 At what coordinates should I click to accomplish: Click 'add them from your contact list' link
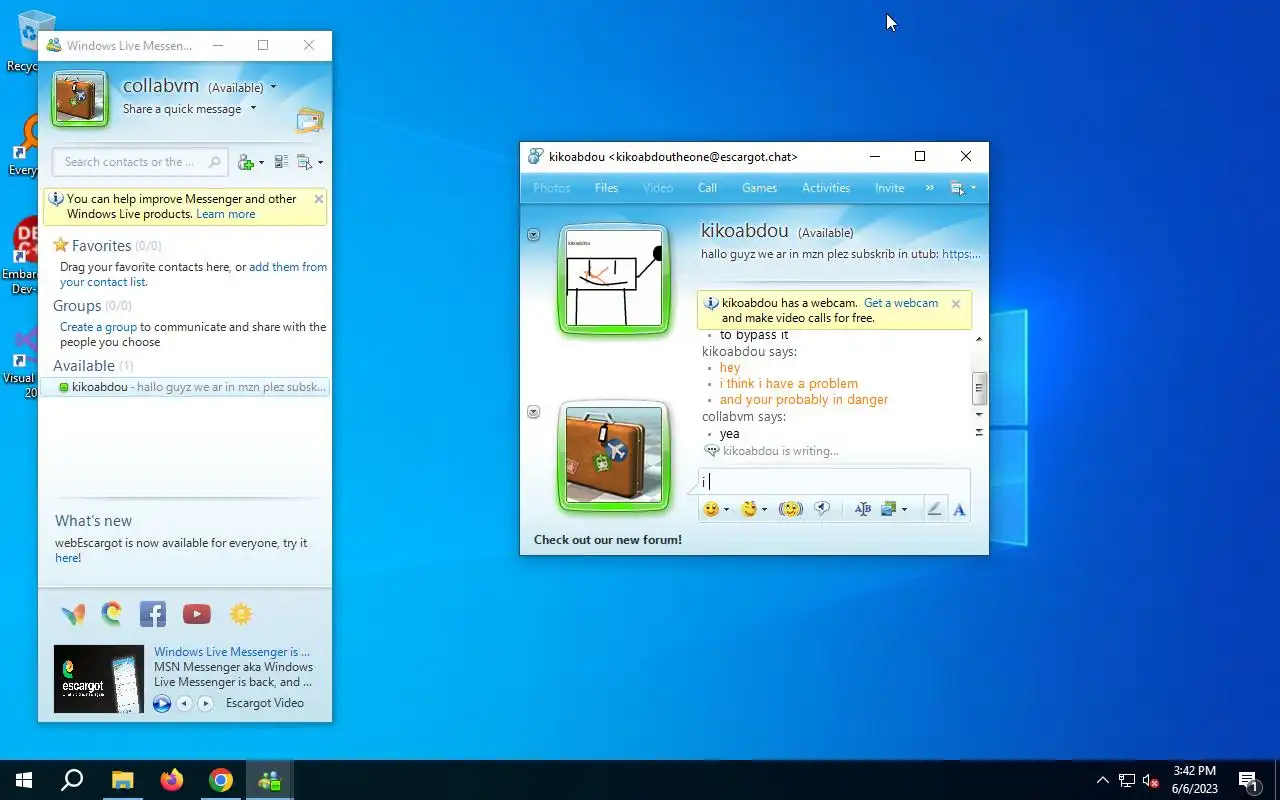[193, 274]
